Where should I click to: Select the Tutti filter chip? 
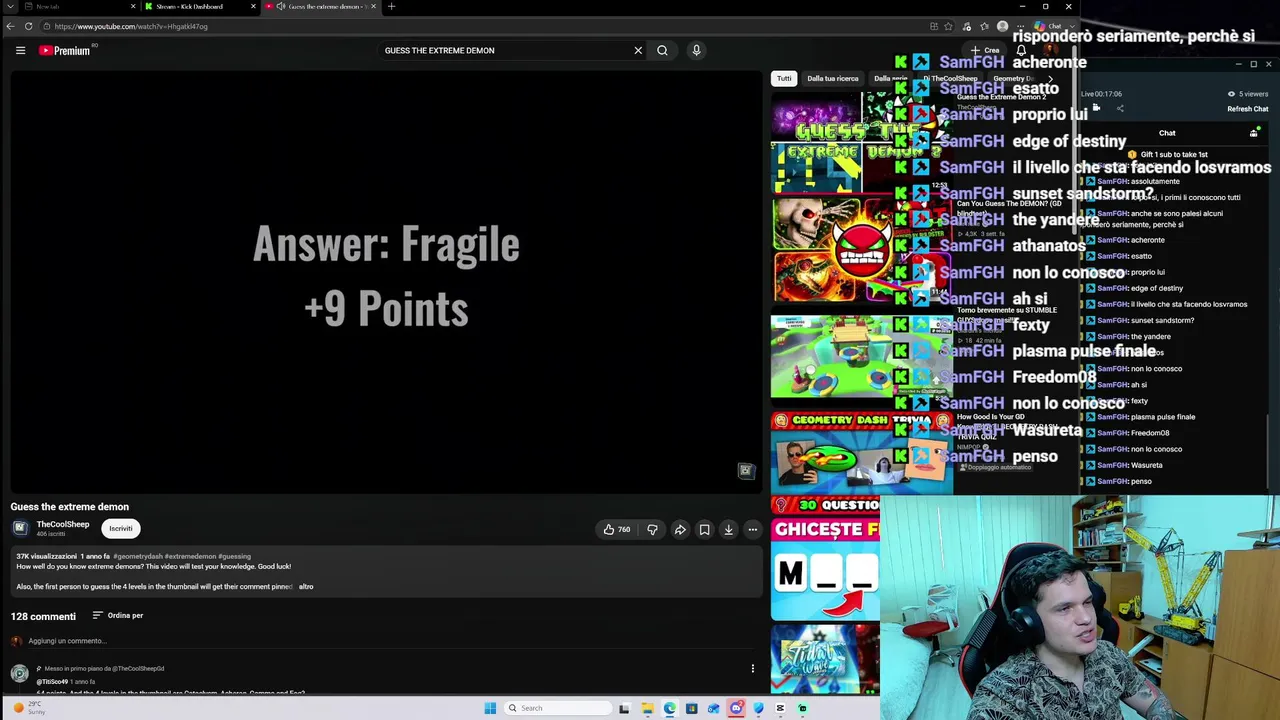click(784, 78)
